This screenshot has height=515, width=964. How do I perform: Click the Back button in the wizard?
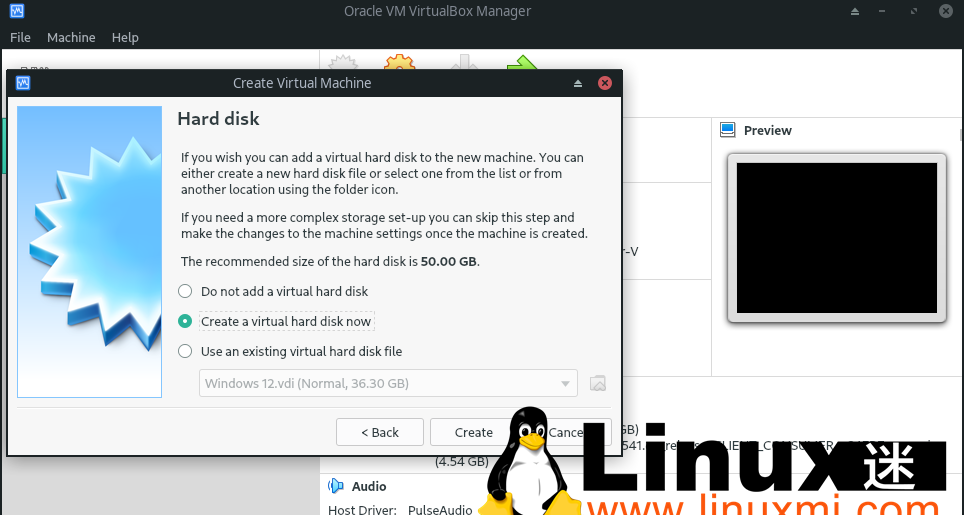click(379, 432)
